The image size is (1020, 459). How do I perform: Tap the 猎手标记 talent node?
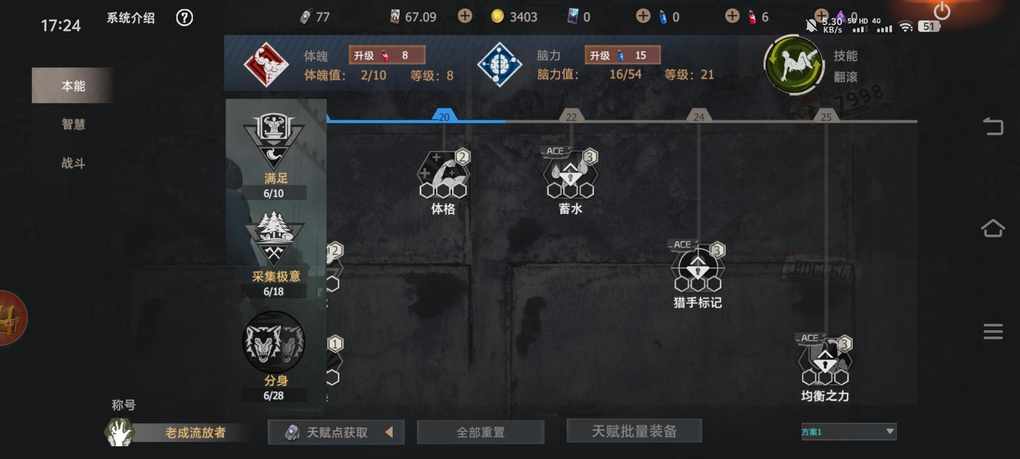coord(698,267)
